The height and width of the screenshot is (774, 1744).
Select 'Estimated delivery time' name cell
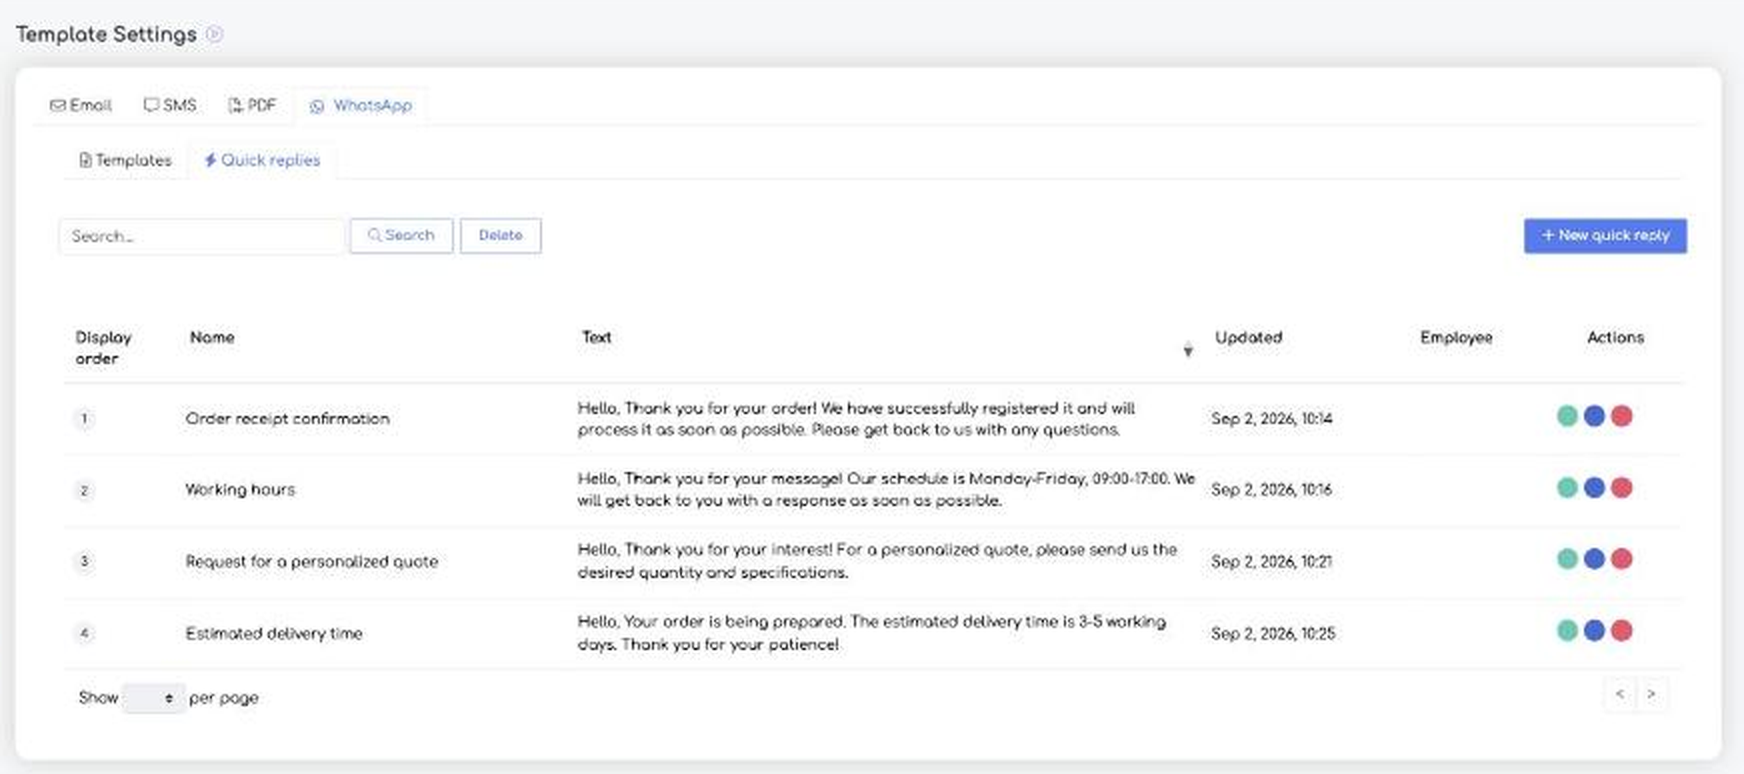point(274,634)
